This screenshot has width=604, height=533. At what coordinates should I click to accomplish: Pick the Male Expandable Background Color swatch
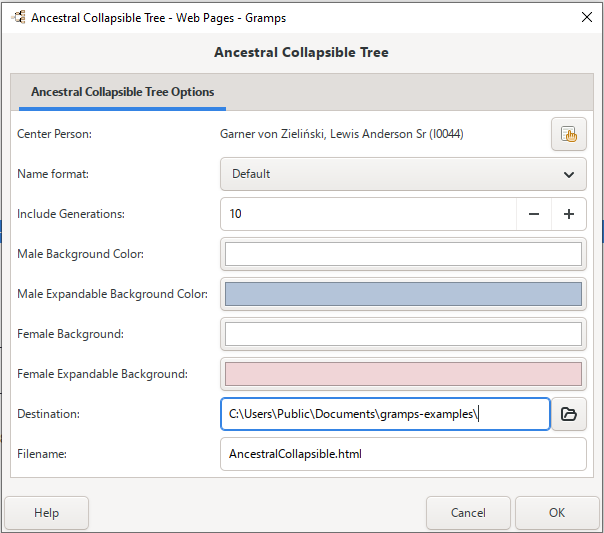(403, 294)
